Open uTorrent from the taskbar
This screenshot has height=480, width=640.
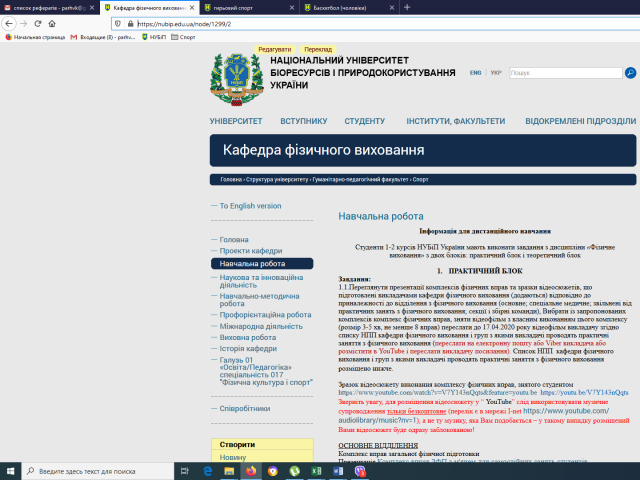294,471
